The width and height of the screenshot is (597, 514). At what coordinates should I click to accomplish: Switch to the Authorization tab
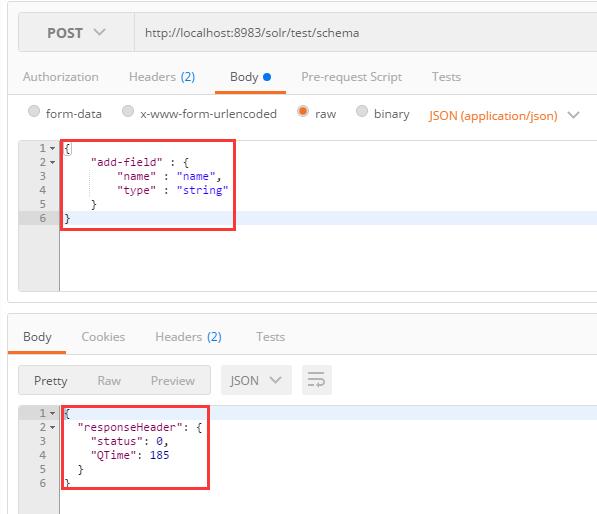61,77
